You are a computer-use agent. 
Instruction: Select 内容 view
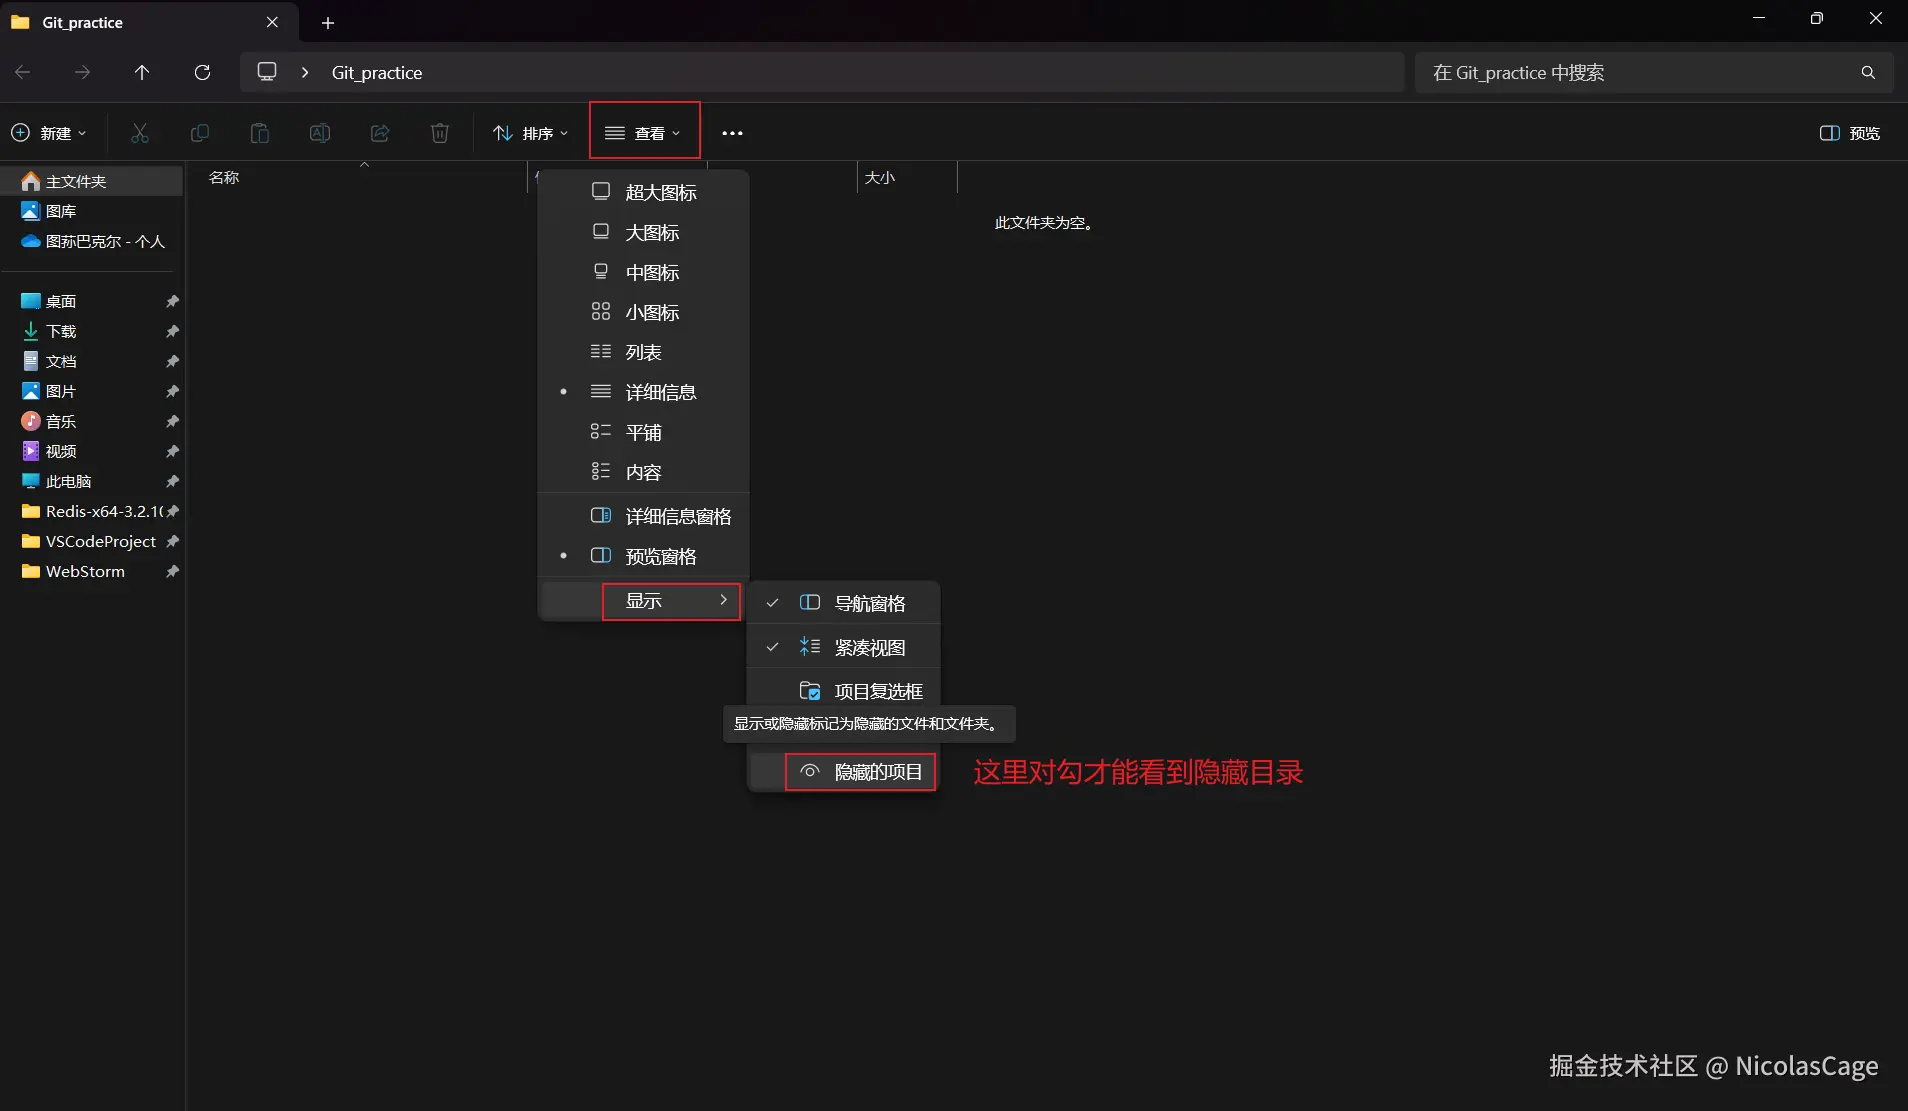[x=644, y=472]
